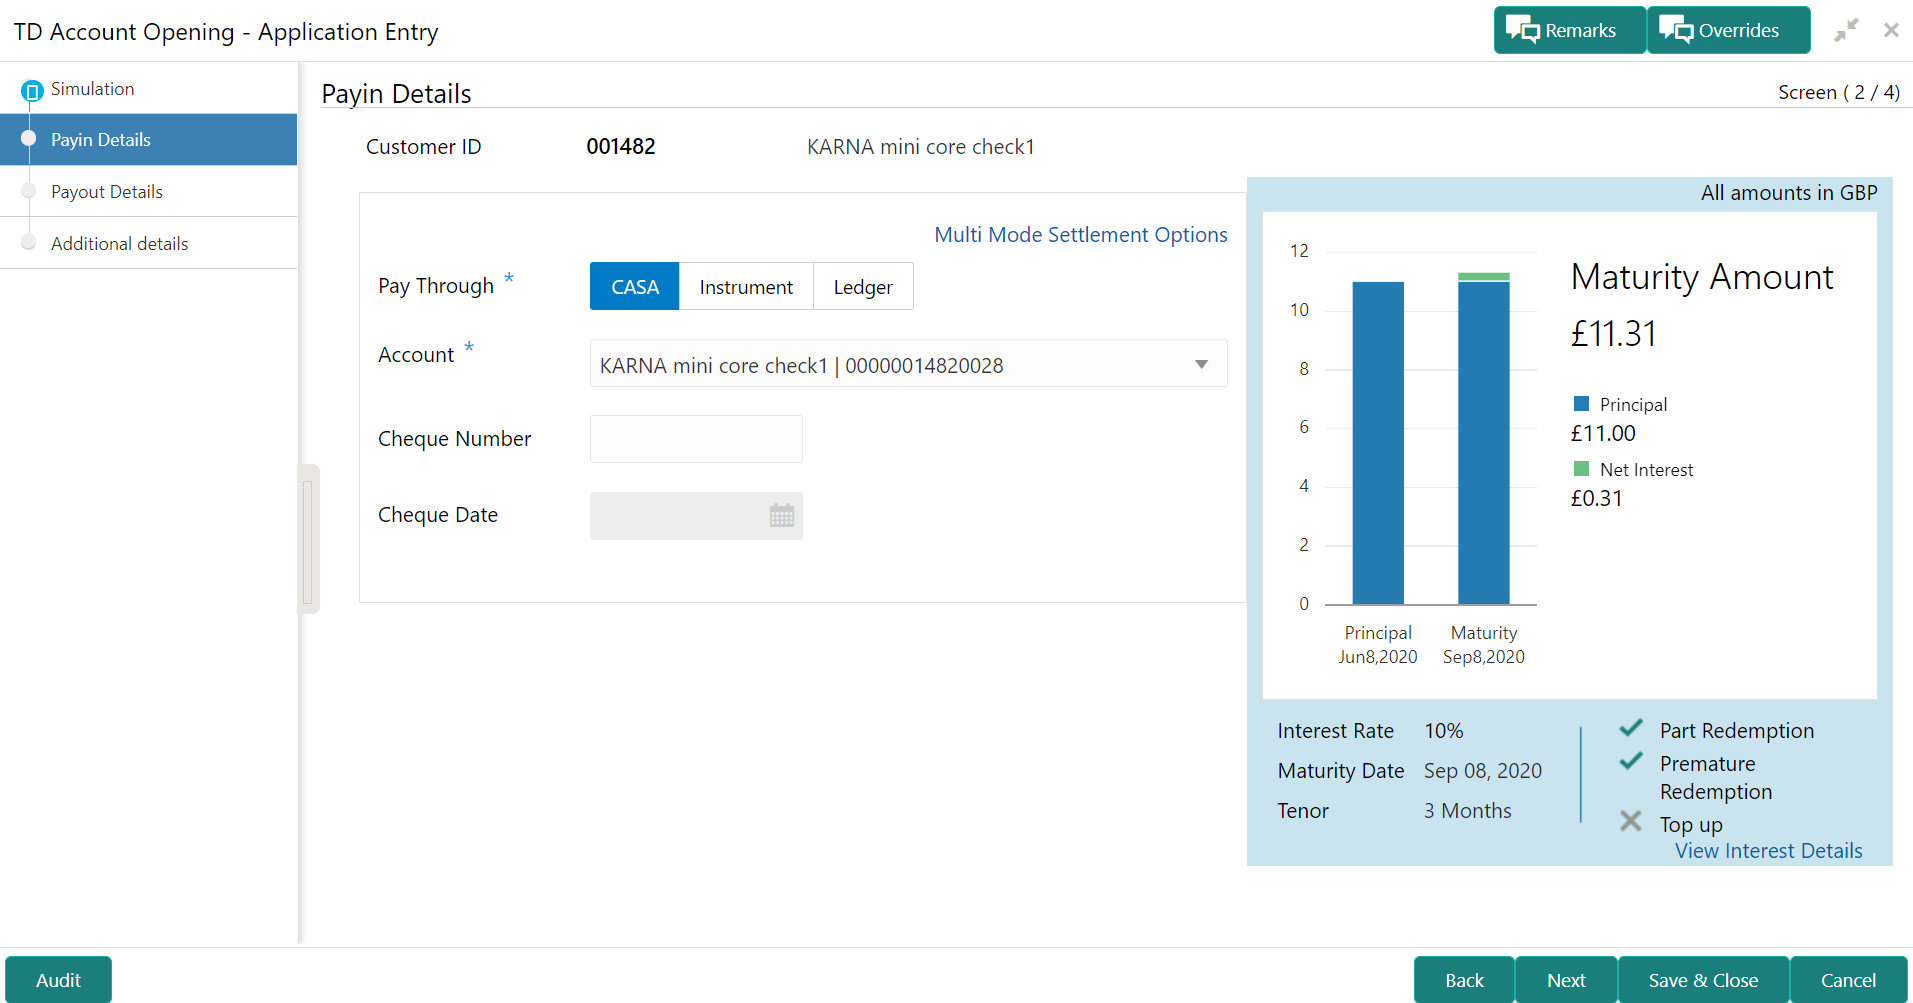Switch to Additional details step

click(x=148, y=244)
